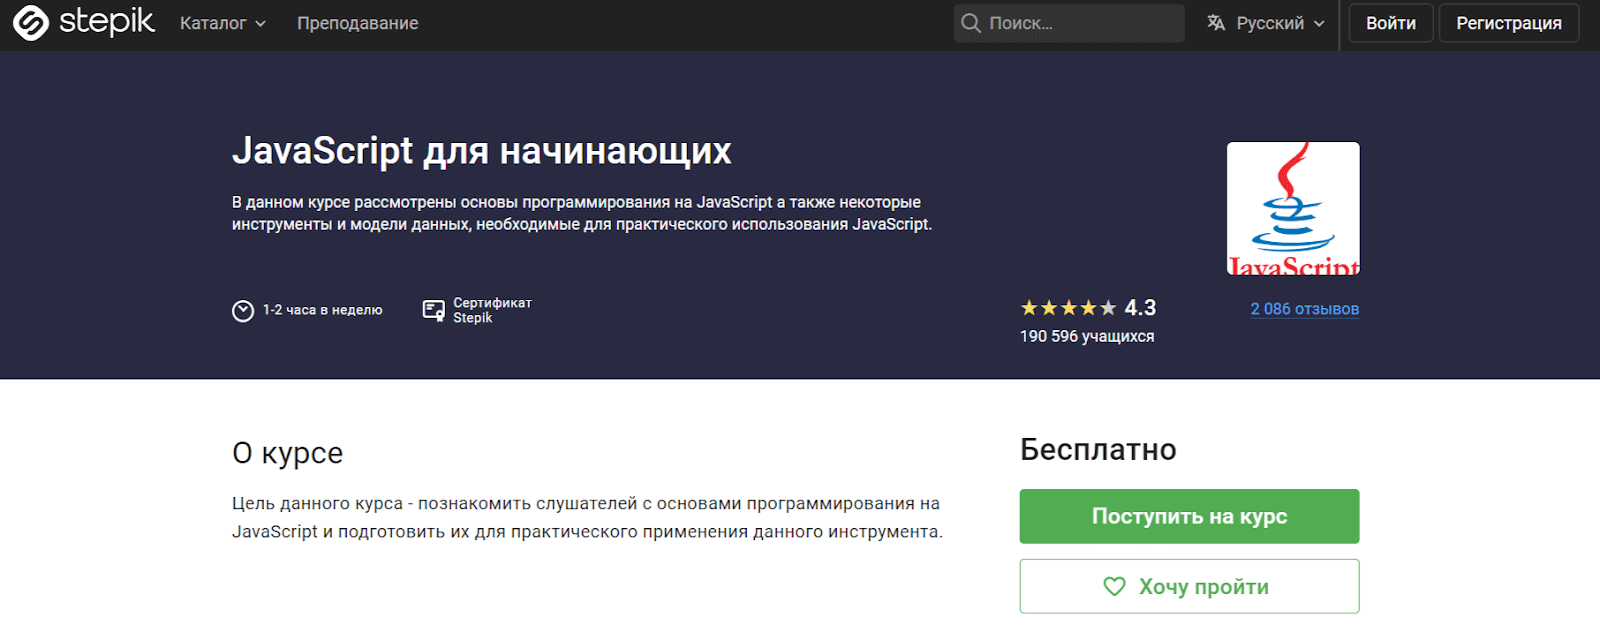The height and width of the screenshot is (625, 1600).
Task: Open the Преподавание menu item
Action: pyautogui.click(x=357, y=23)
